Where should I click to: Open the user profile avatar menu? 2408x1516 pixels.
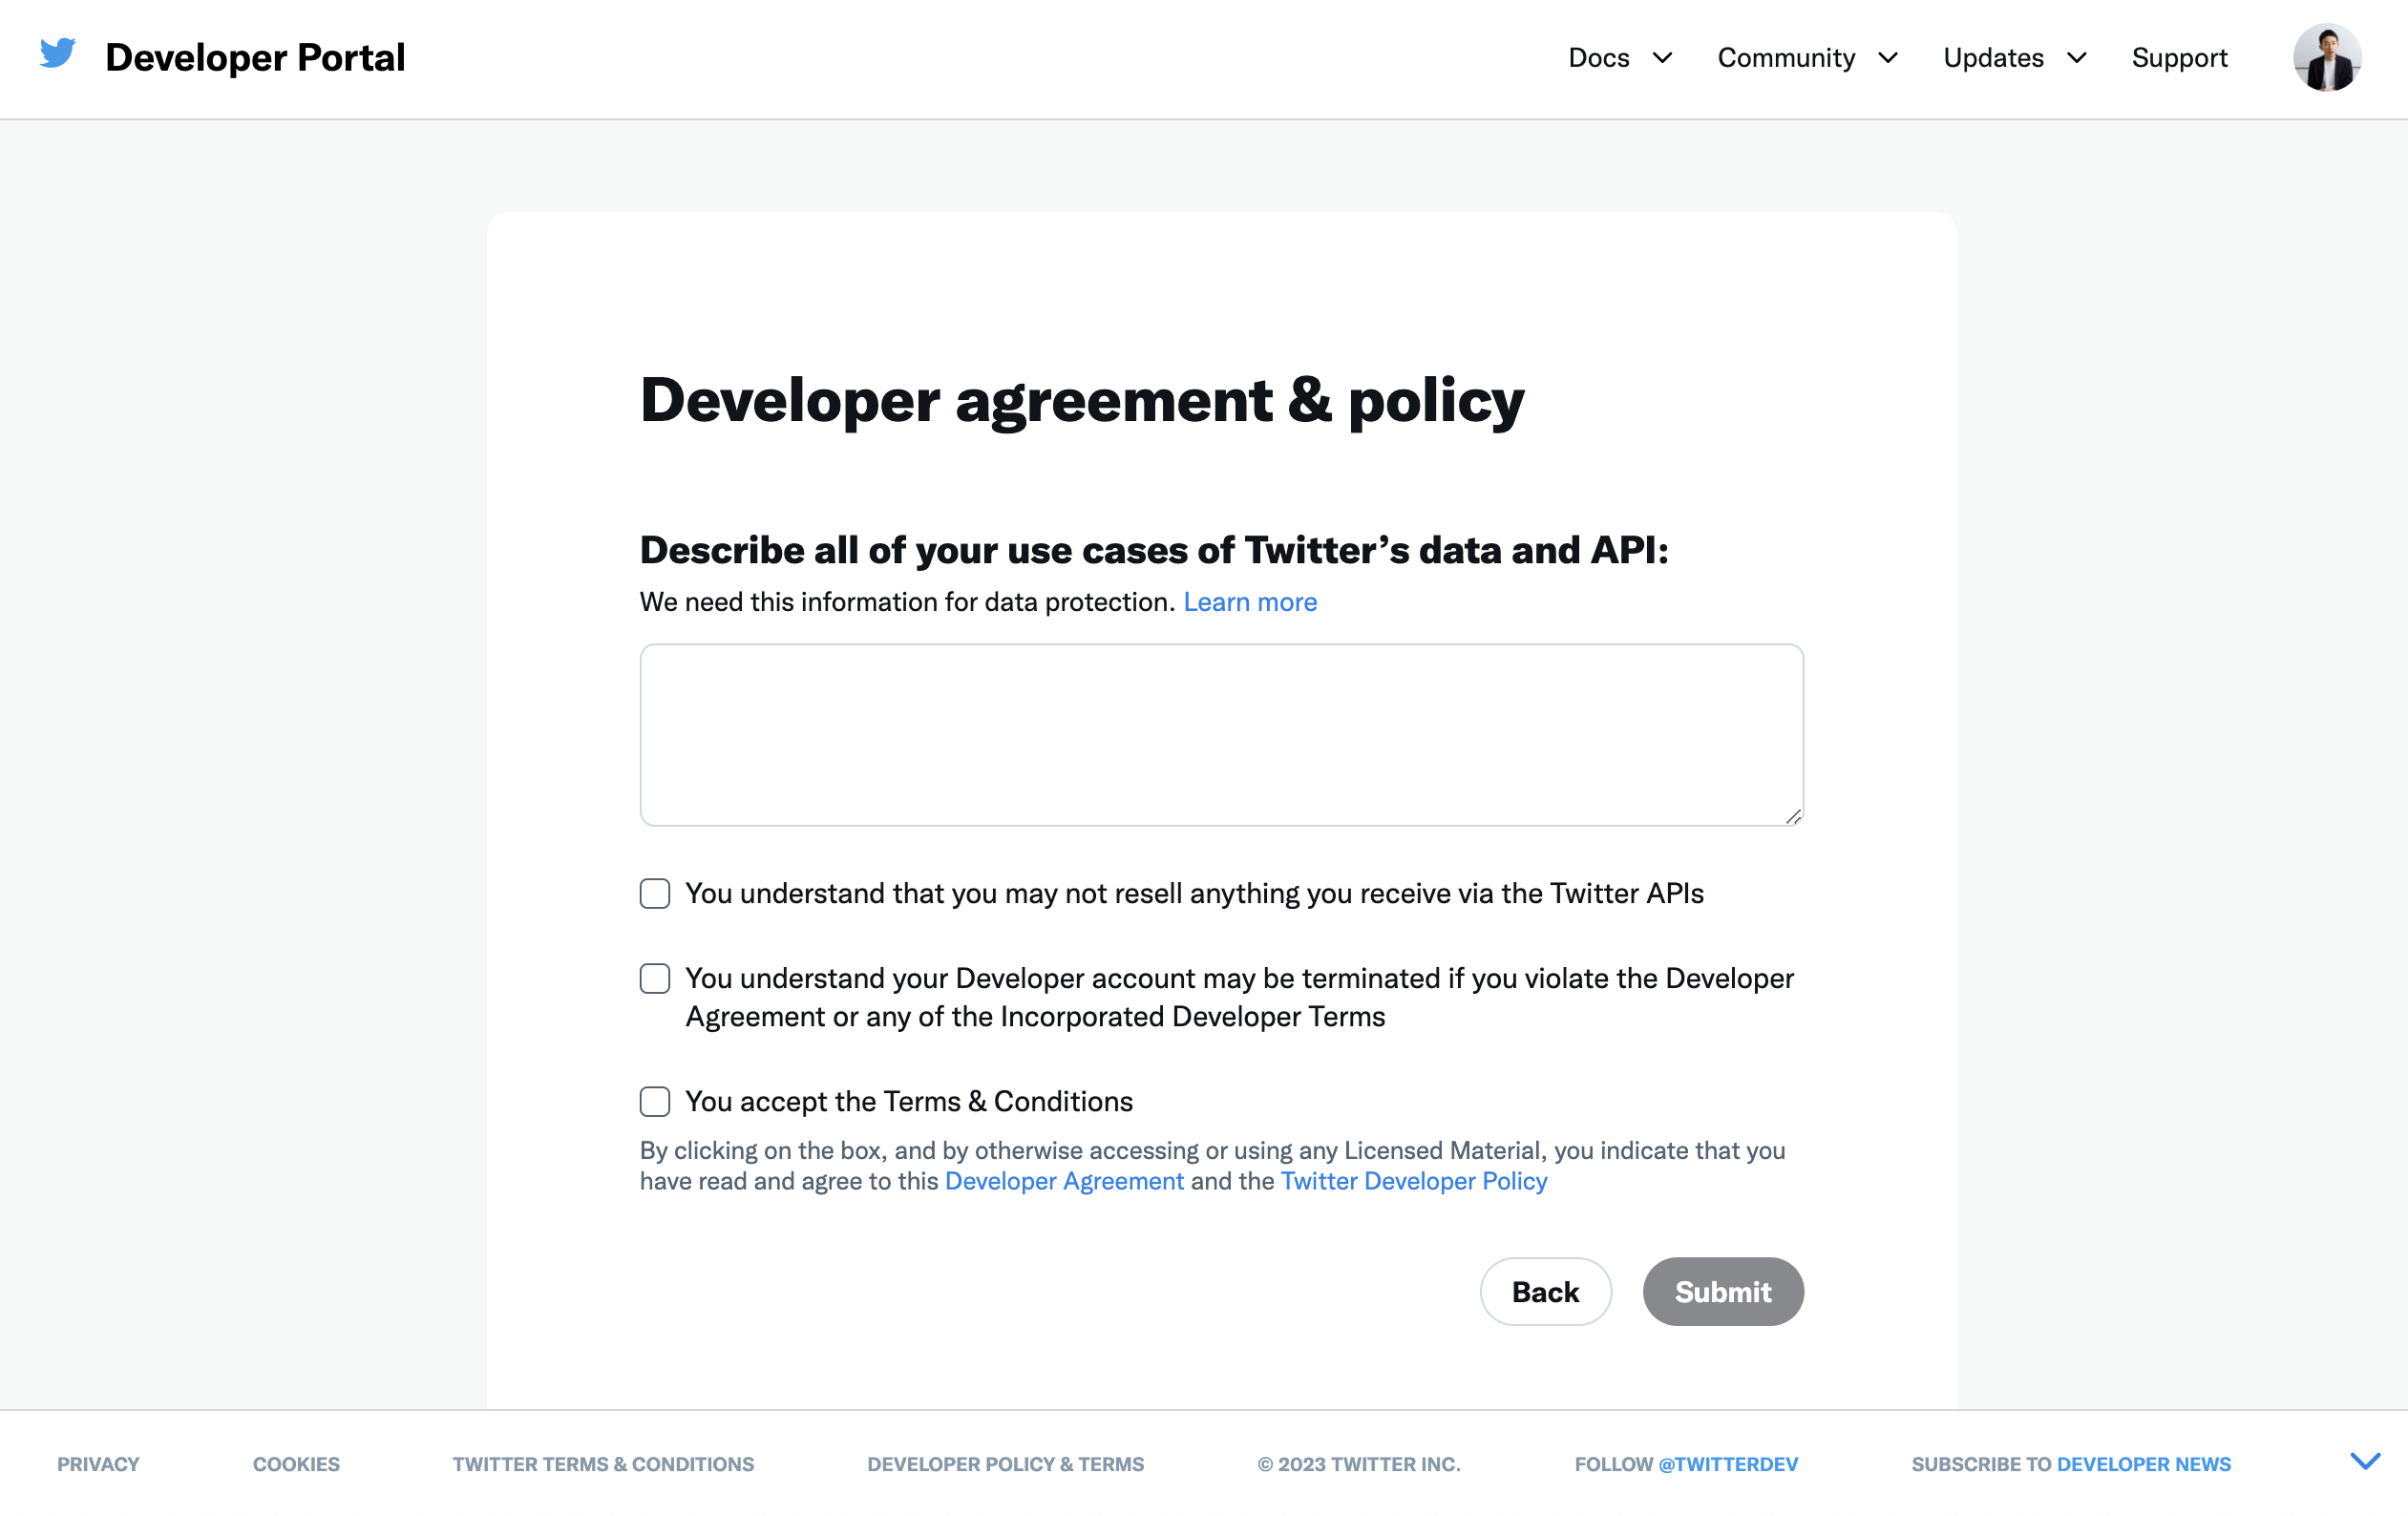tap(2326, 58)
